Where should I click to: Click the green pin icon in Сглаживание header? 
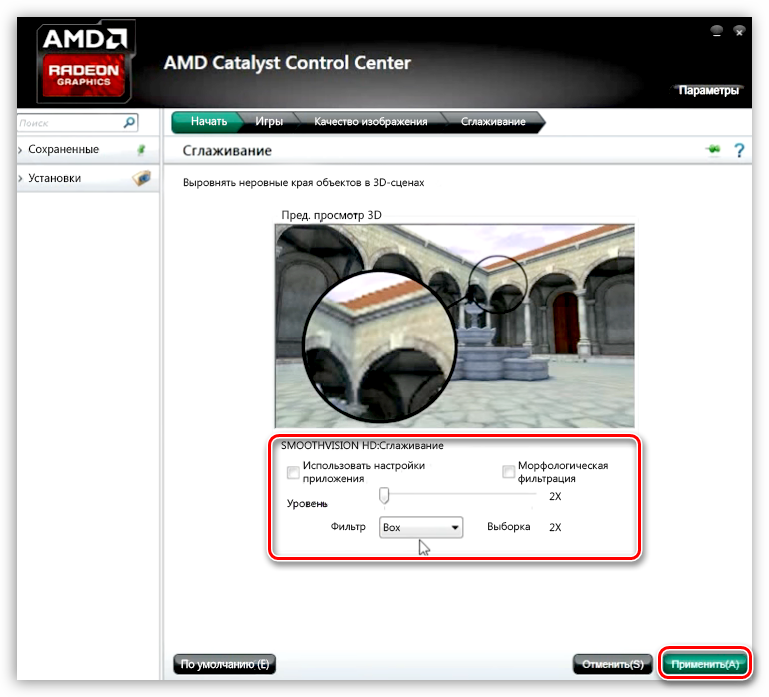coord(713,149)
